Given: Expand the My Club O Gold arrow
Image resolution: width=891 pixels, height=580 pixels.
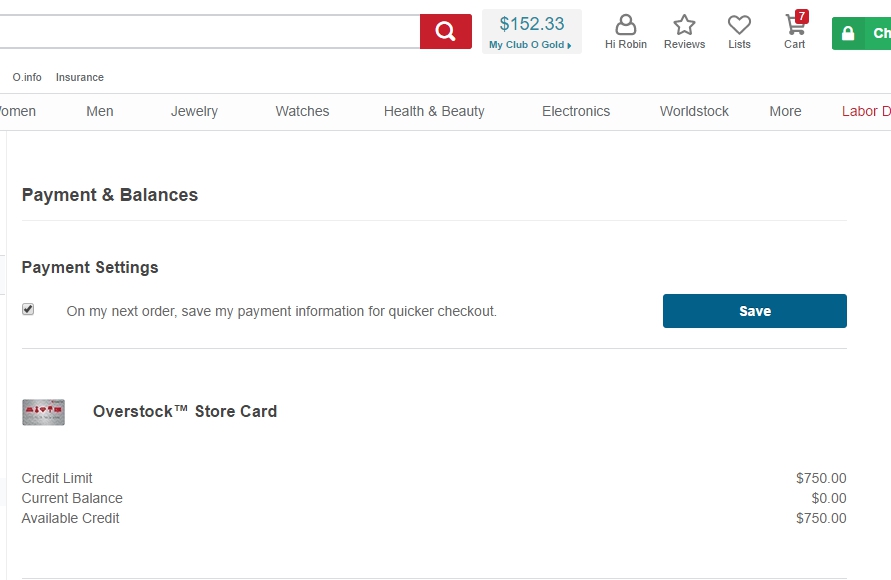Looking at the screenshot, I should (569, 45).
